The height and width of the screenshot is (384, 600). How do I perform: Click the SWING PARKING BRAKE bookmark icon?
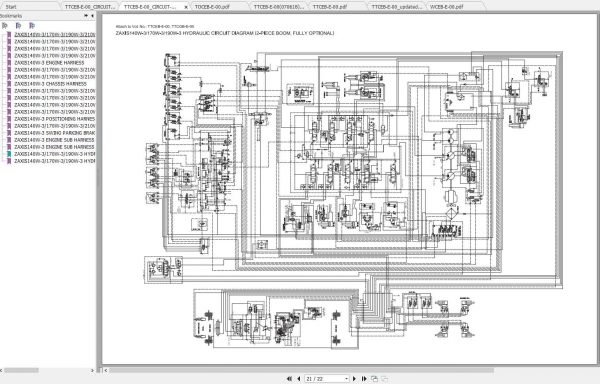point(9,133)
